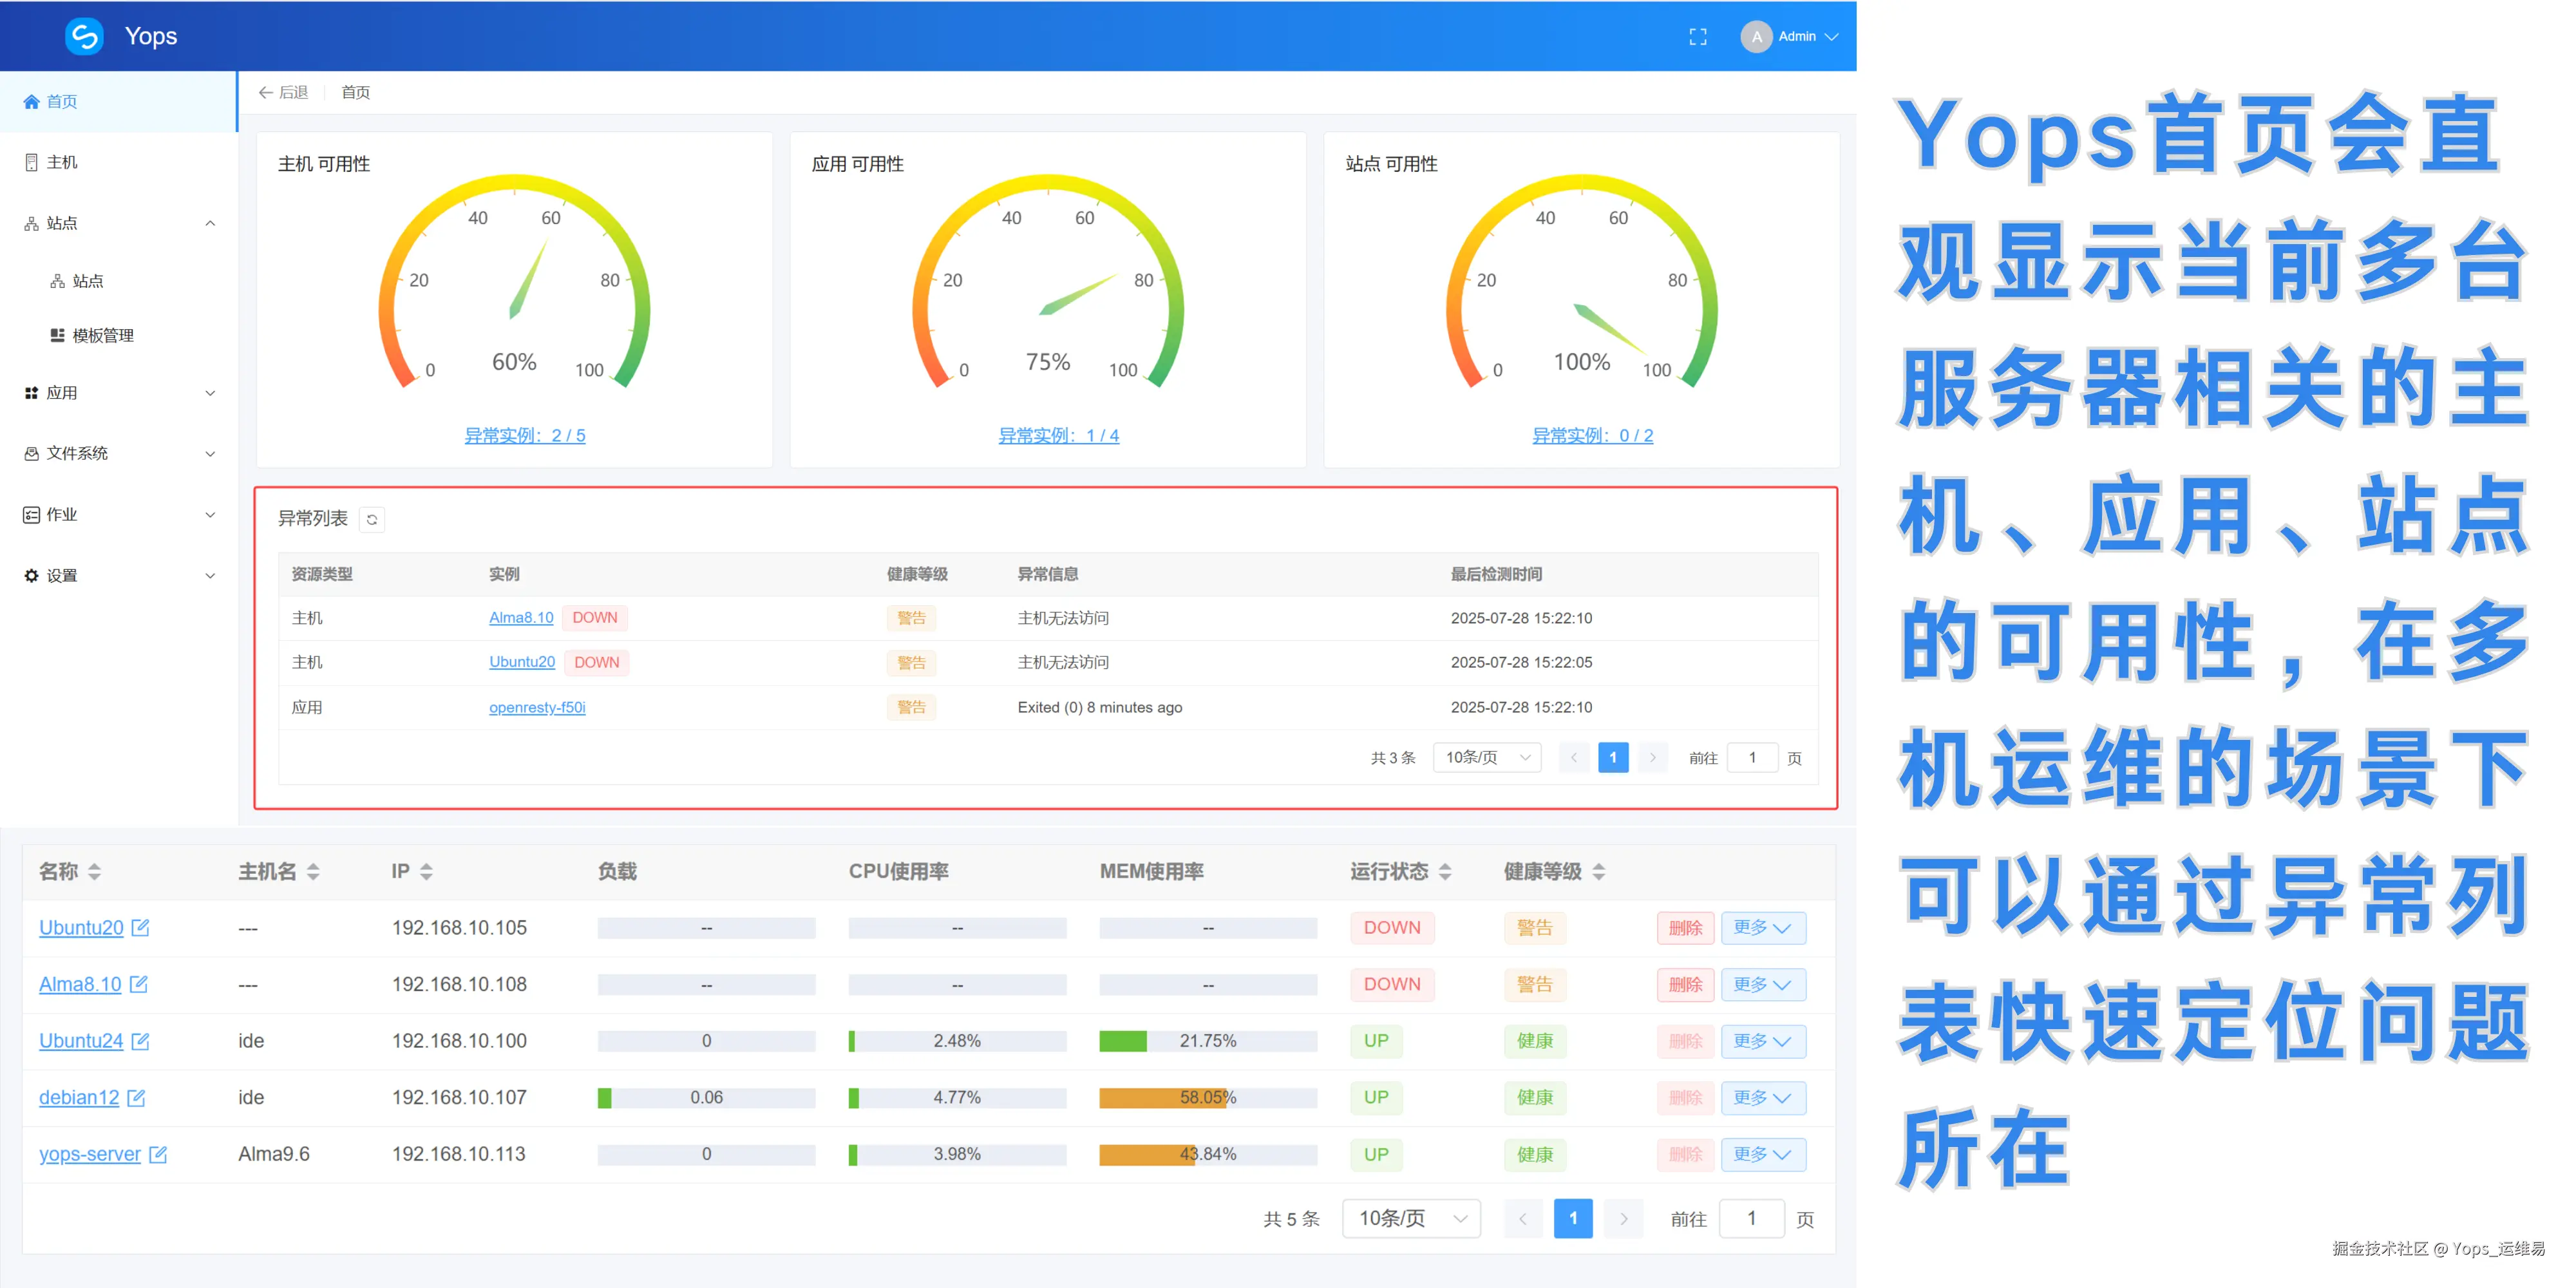2576x1288 pixels.
Task: Open the Alma8.10 host from the exception list
Action: click(521, 617)
